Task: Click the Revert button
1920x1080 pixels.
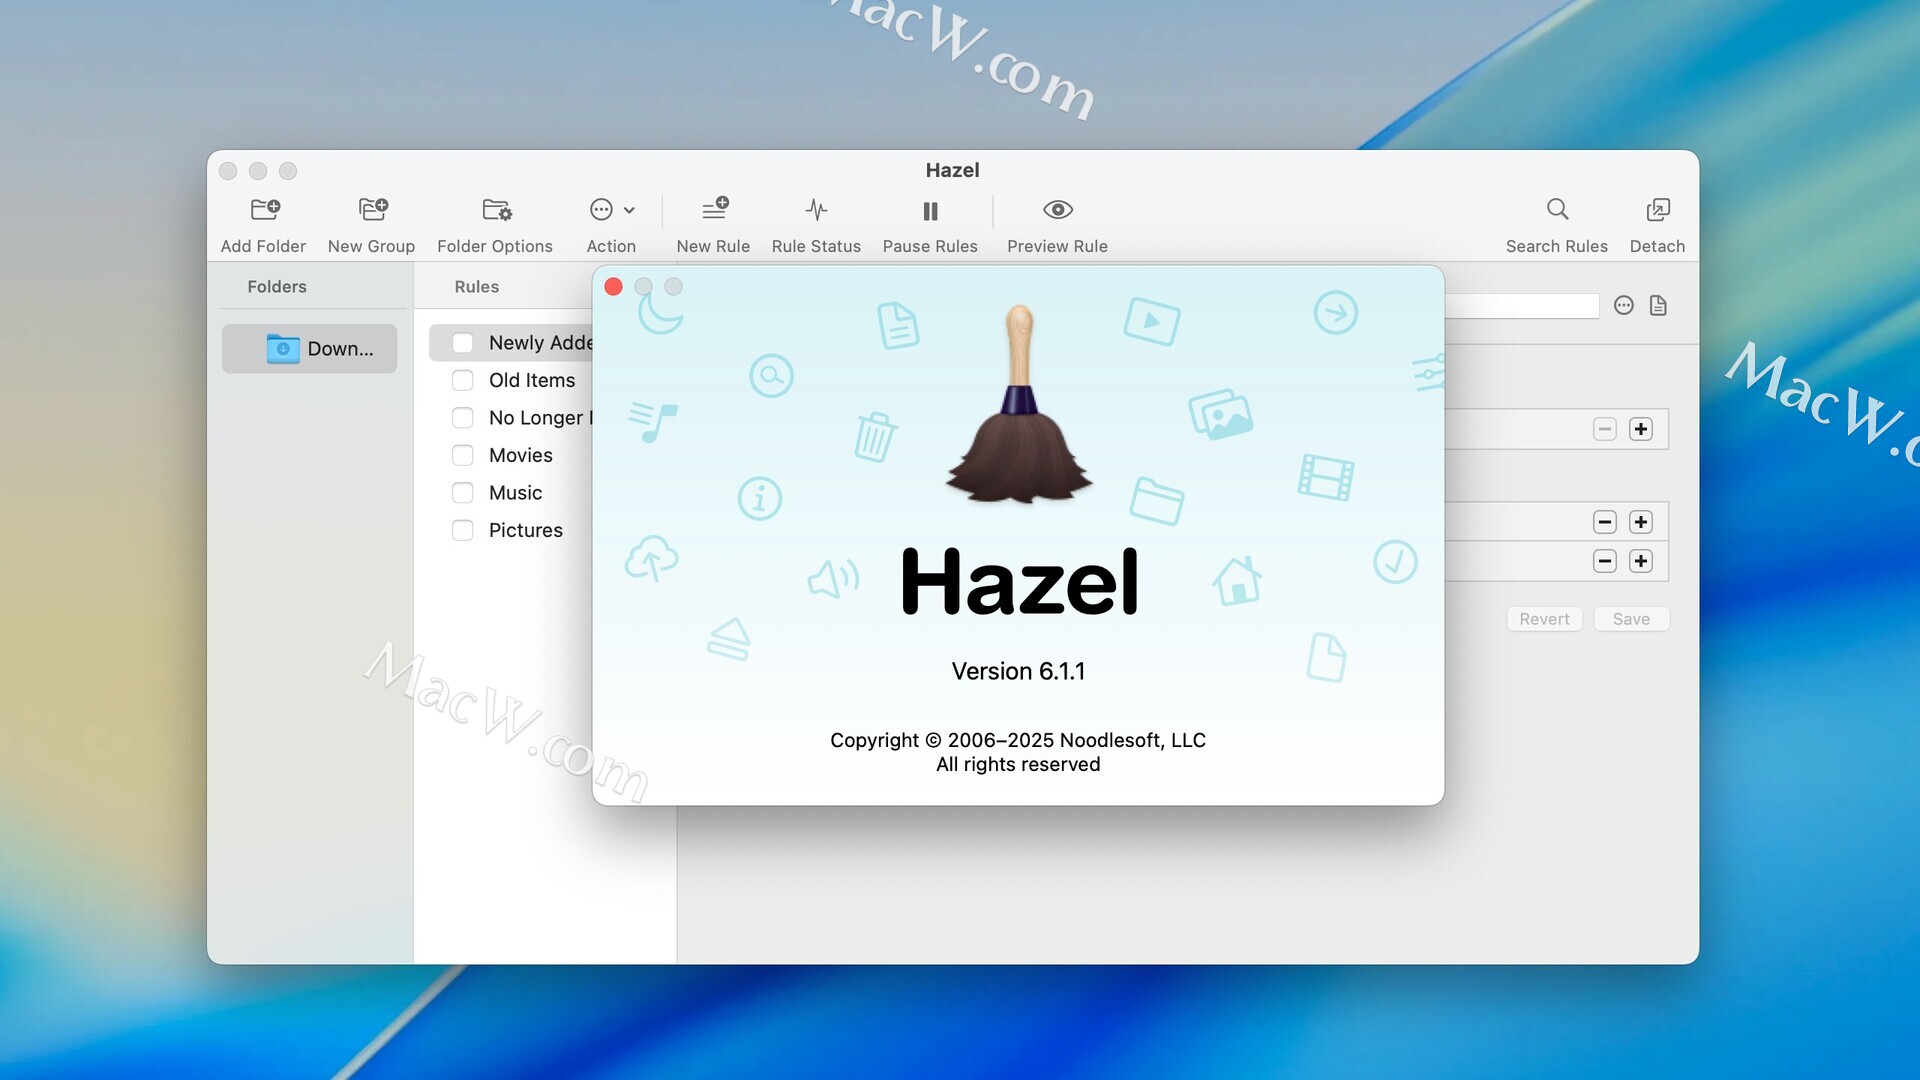Action: (x=1544, y=619)
